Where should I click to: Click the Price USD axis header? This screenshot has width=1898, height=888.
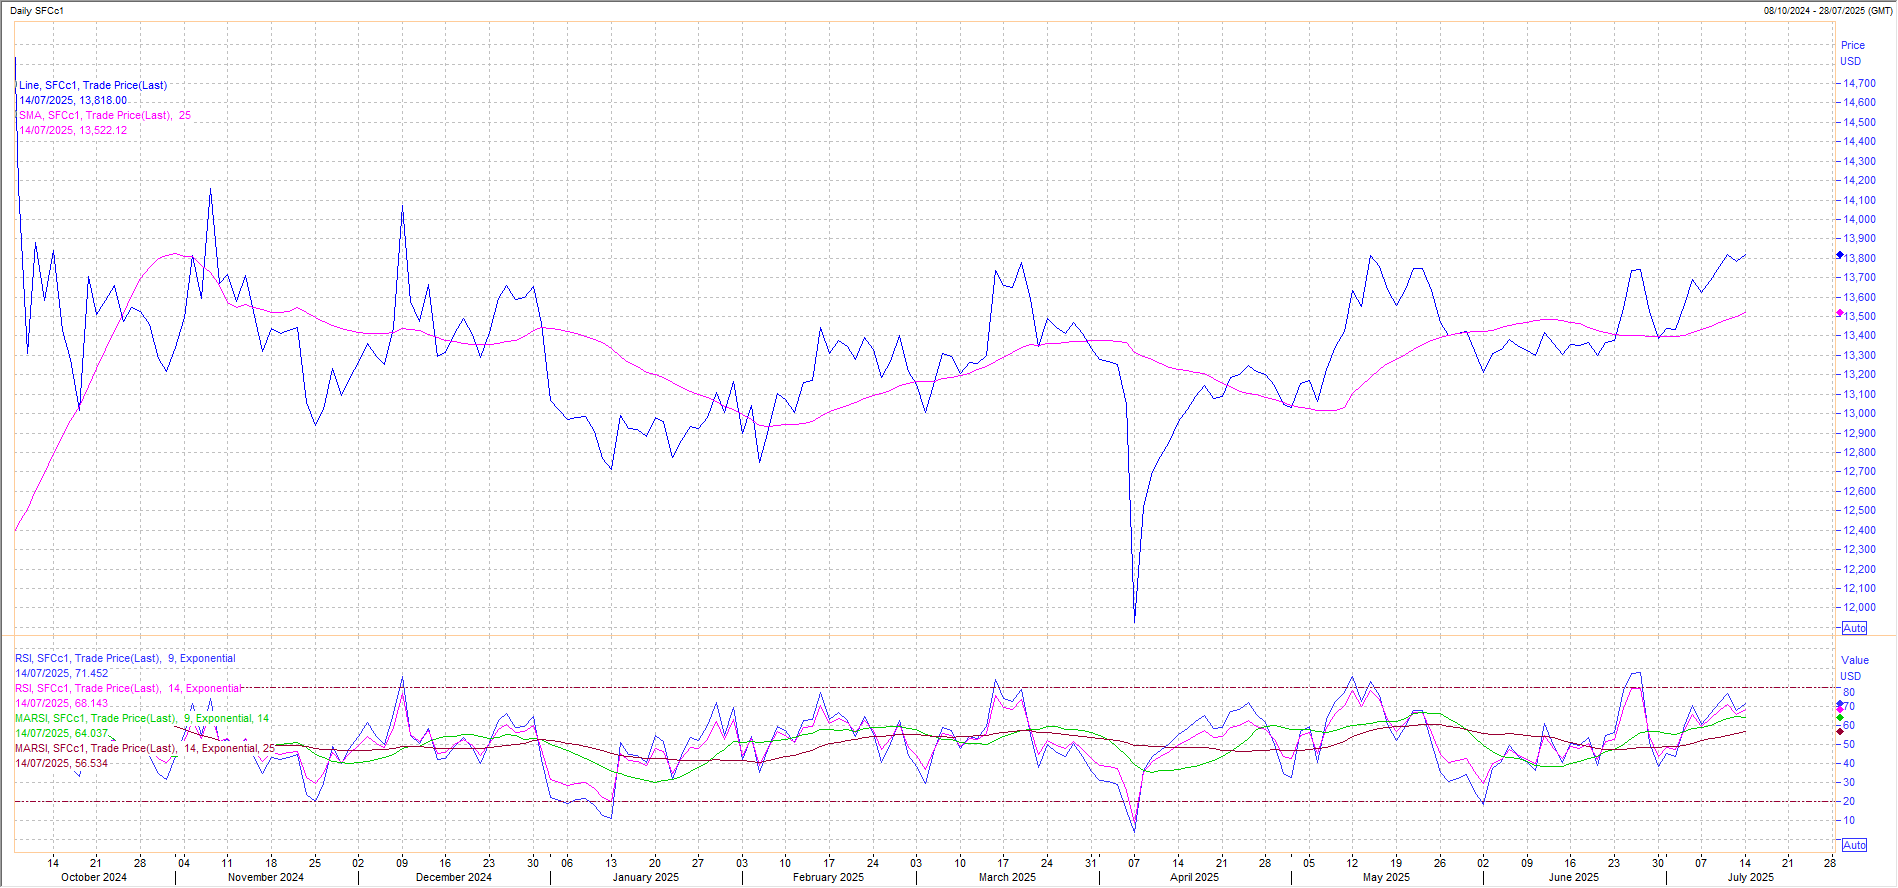(x=1852, y=53)
